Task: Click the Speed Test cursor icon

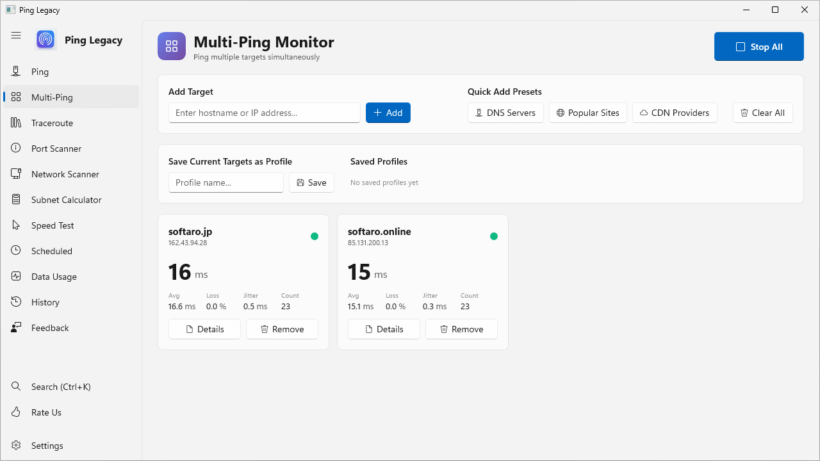Action: point(16,225)
